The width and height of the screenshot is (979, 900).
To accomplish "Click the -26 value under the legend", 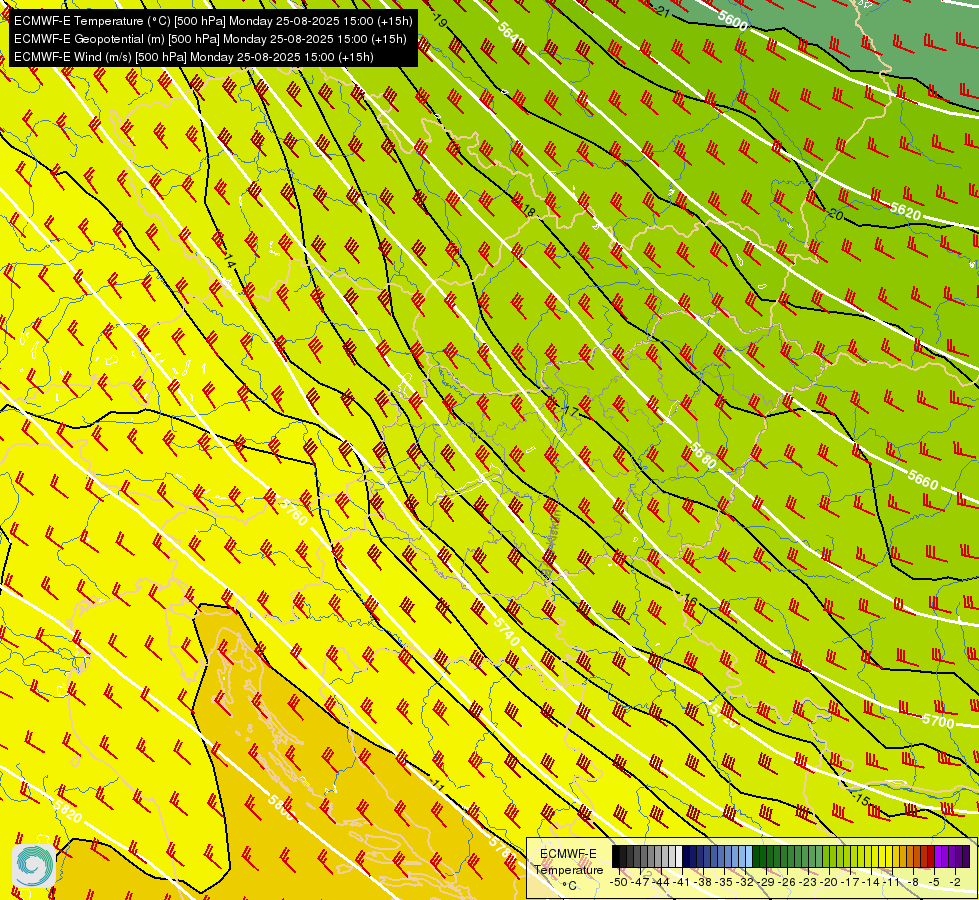I will coord(787,882).
